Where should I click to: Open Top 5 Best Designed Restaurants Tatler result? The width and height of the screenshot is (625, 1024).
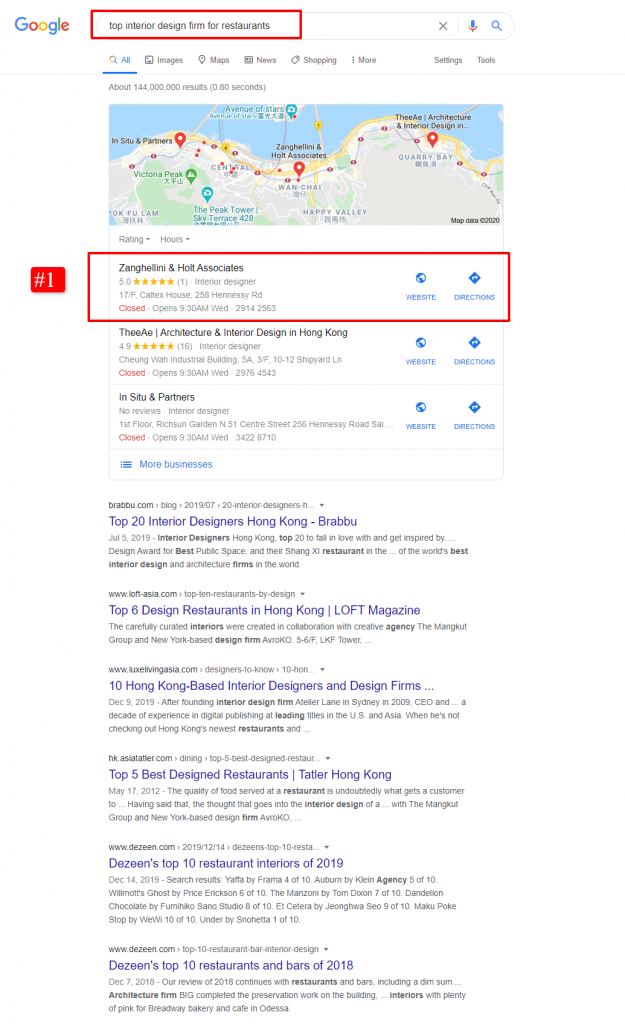click(x=250, y=775)
